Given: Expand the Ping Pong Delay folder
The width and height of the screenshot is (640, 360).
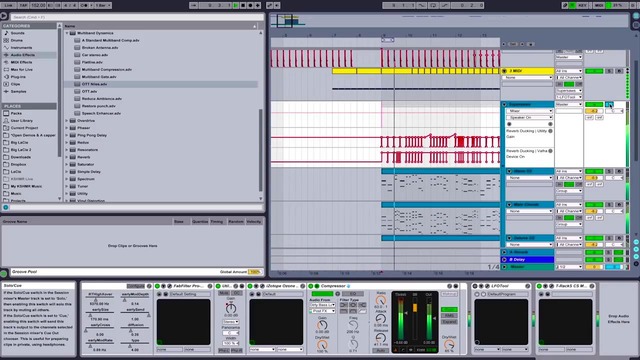Looking at the screenshot, I should coord(67,135).
